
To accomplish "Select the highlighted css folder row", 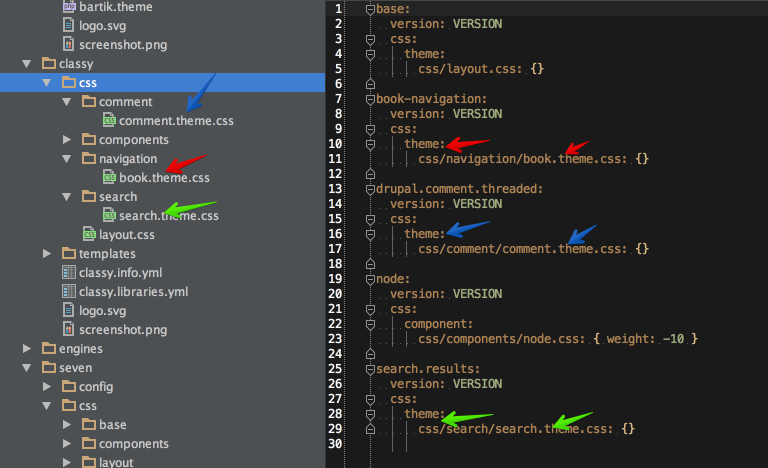I will pyautogui.click(x=163, y=82).
